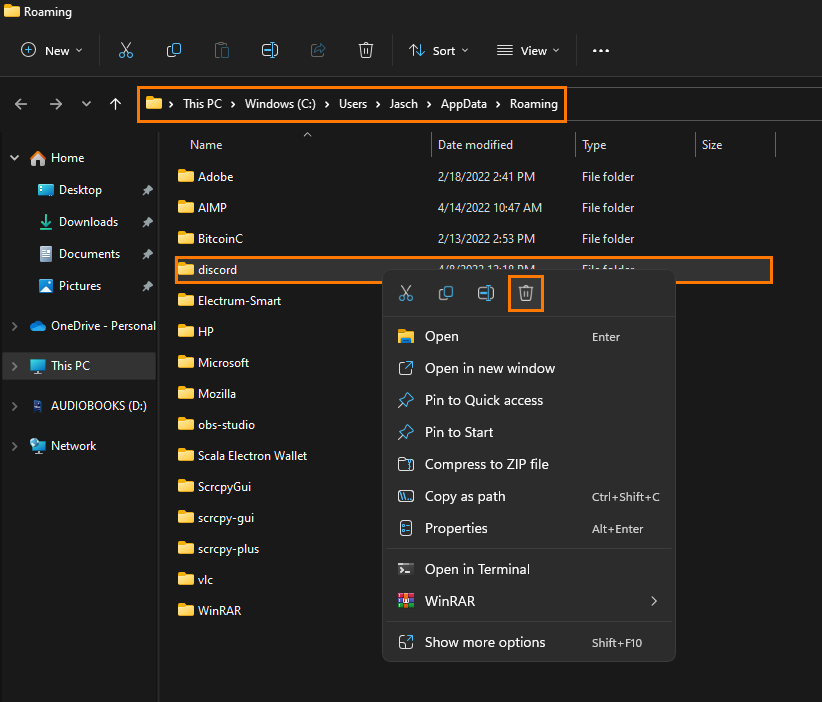Click the Windows (C:) breadcrumb segment

click(280, 104)
